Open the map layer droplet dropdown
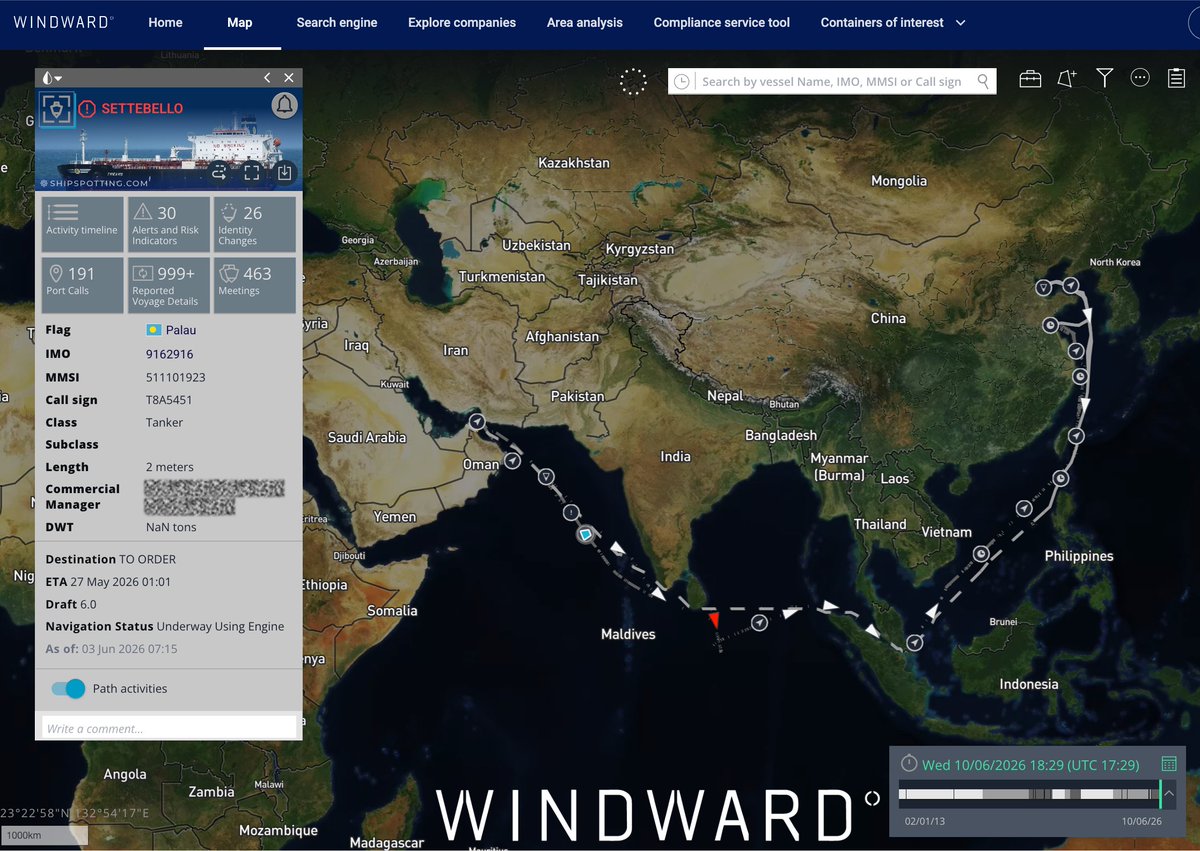This screenshot has height=851, width=1200. [52, 78]
